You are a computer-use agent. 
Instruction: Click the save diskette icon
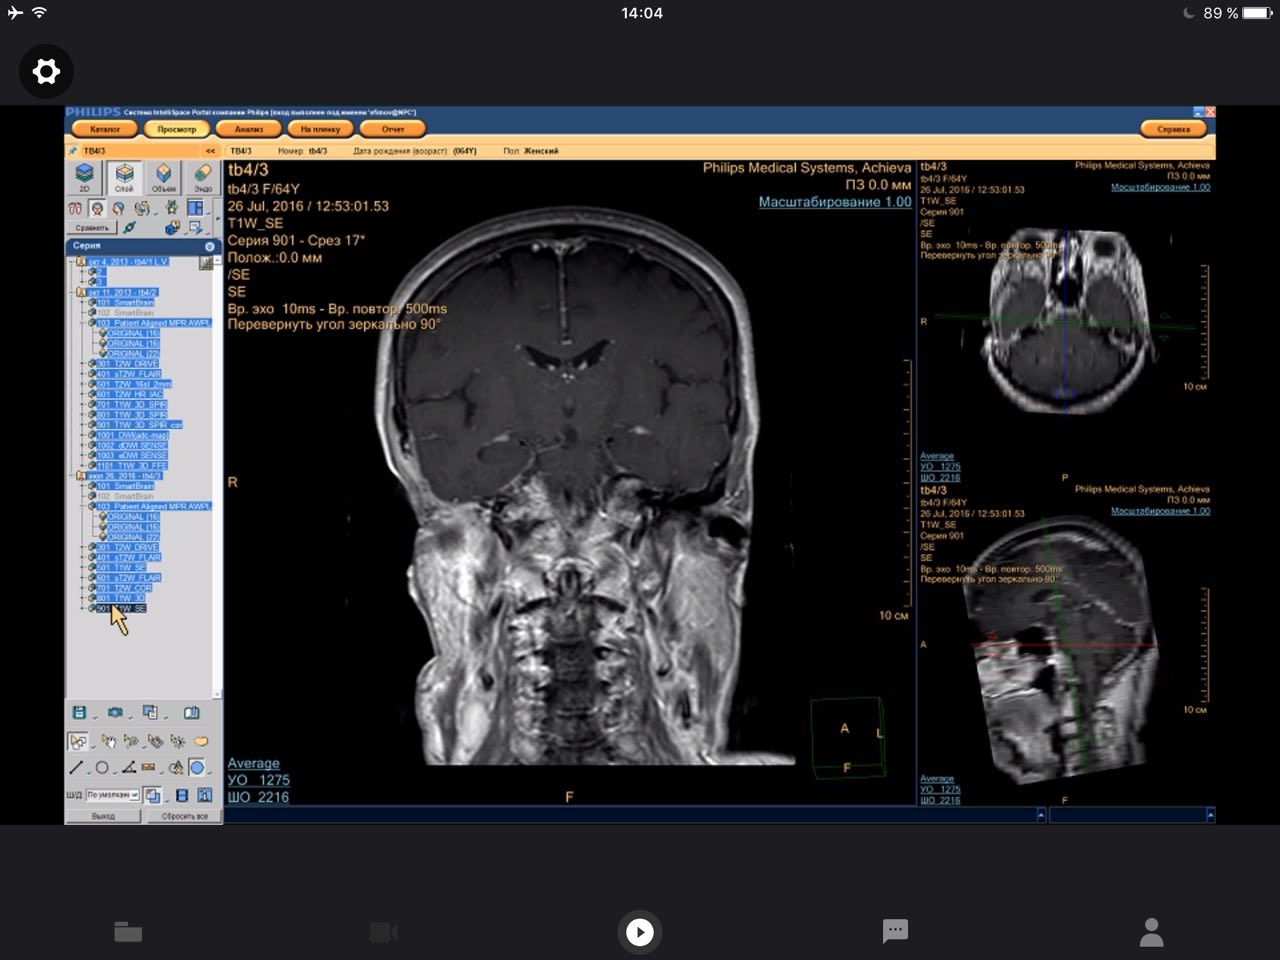[79, 712]
